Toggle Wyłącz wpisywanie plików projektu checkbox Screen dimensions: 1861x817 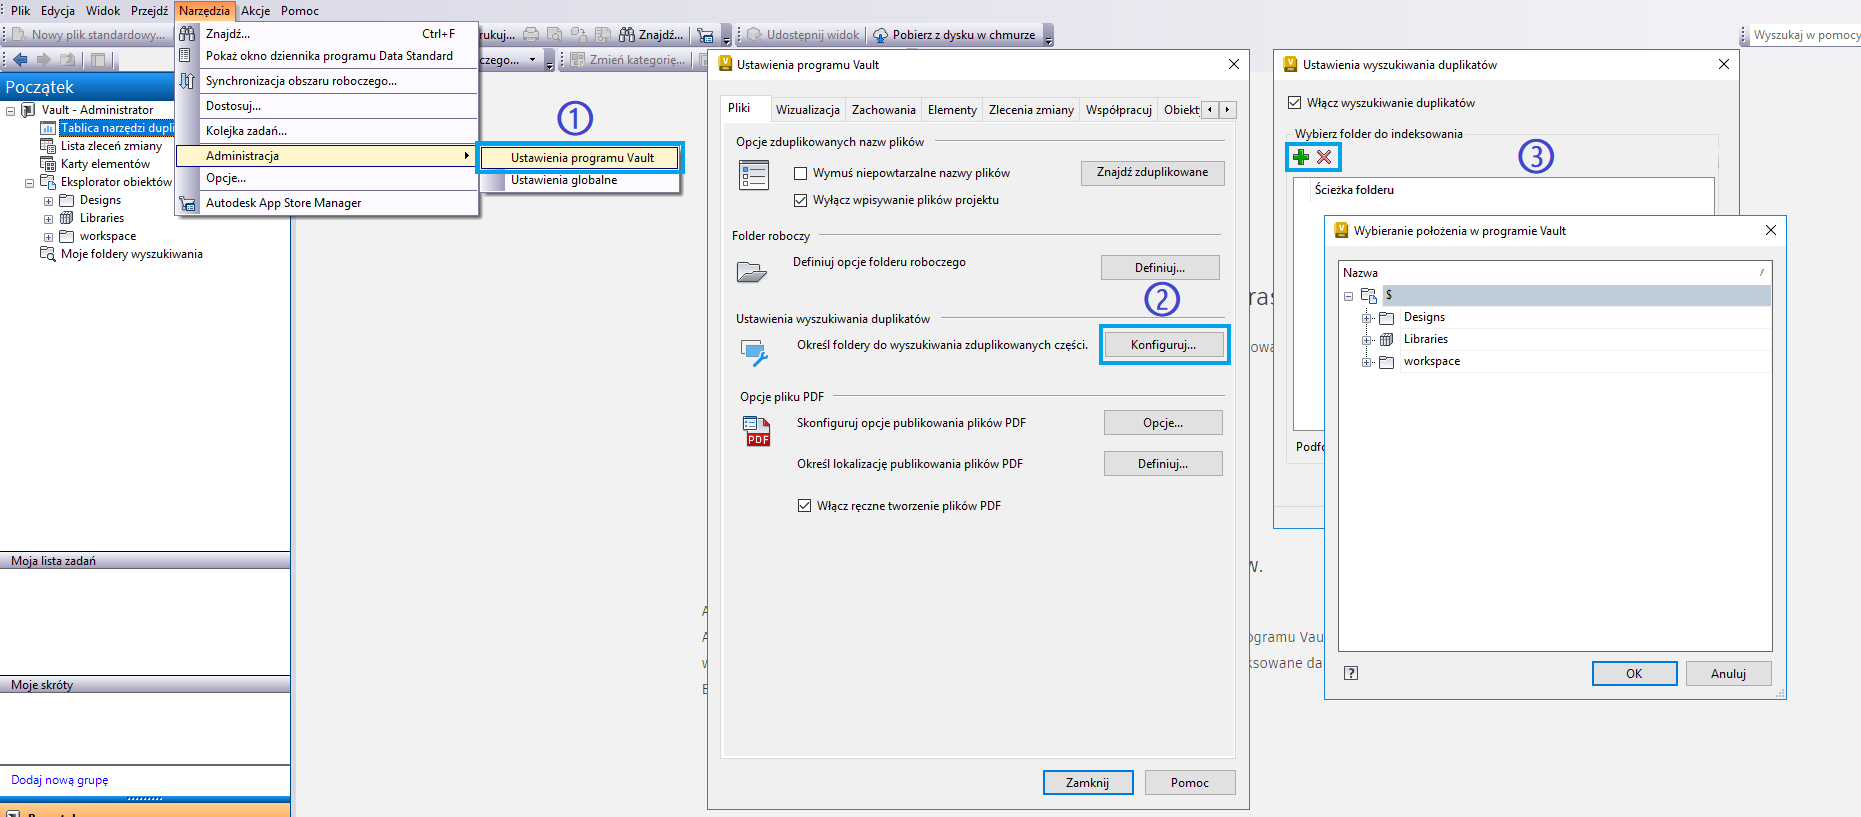click(800, 200)
